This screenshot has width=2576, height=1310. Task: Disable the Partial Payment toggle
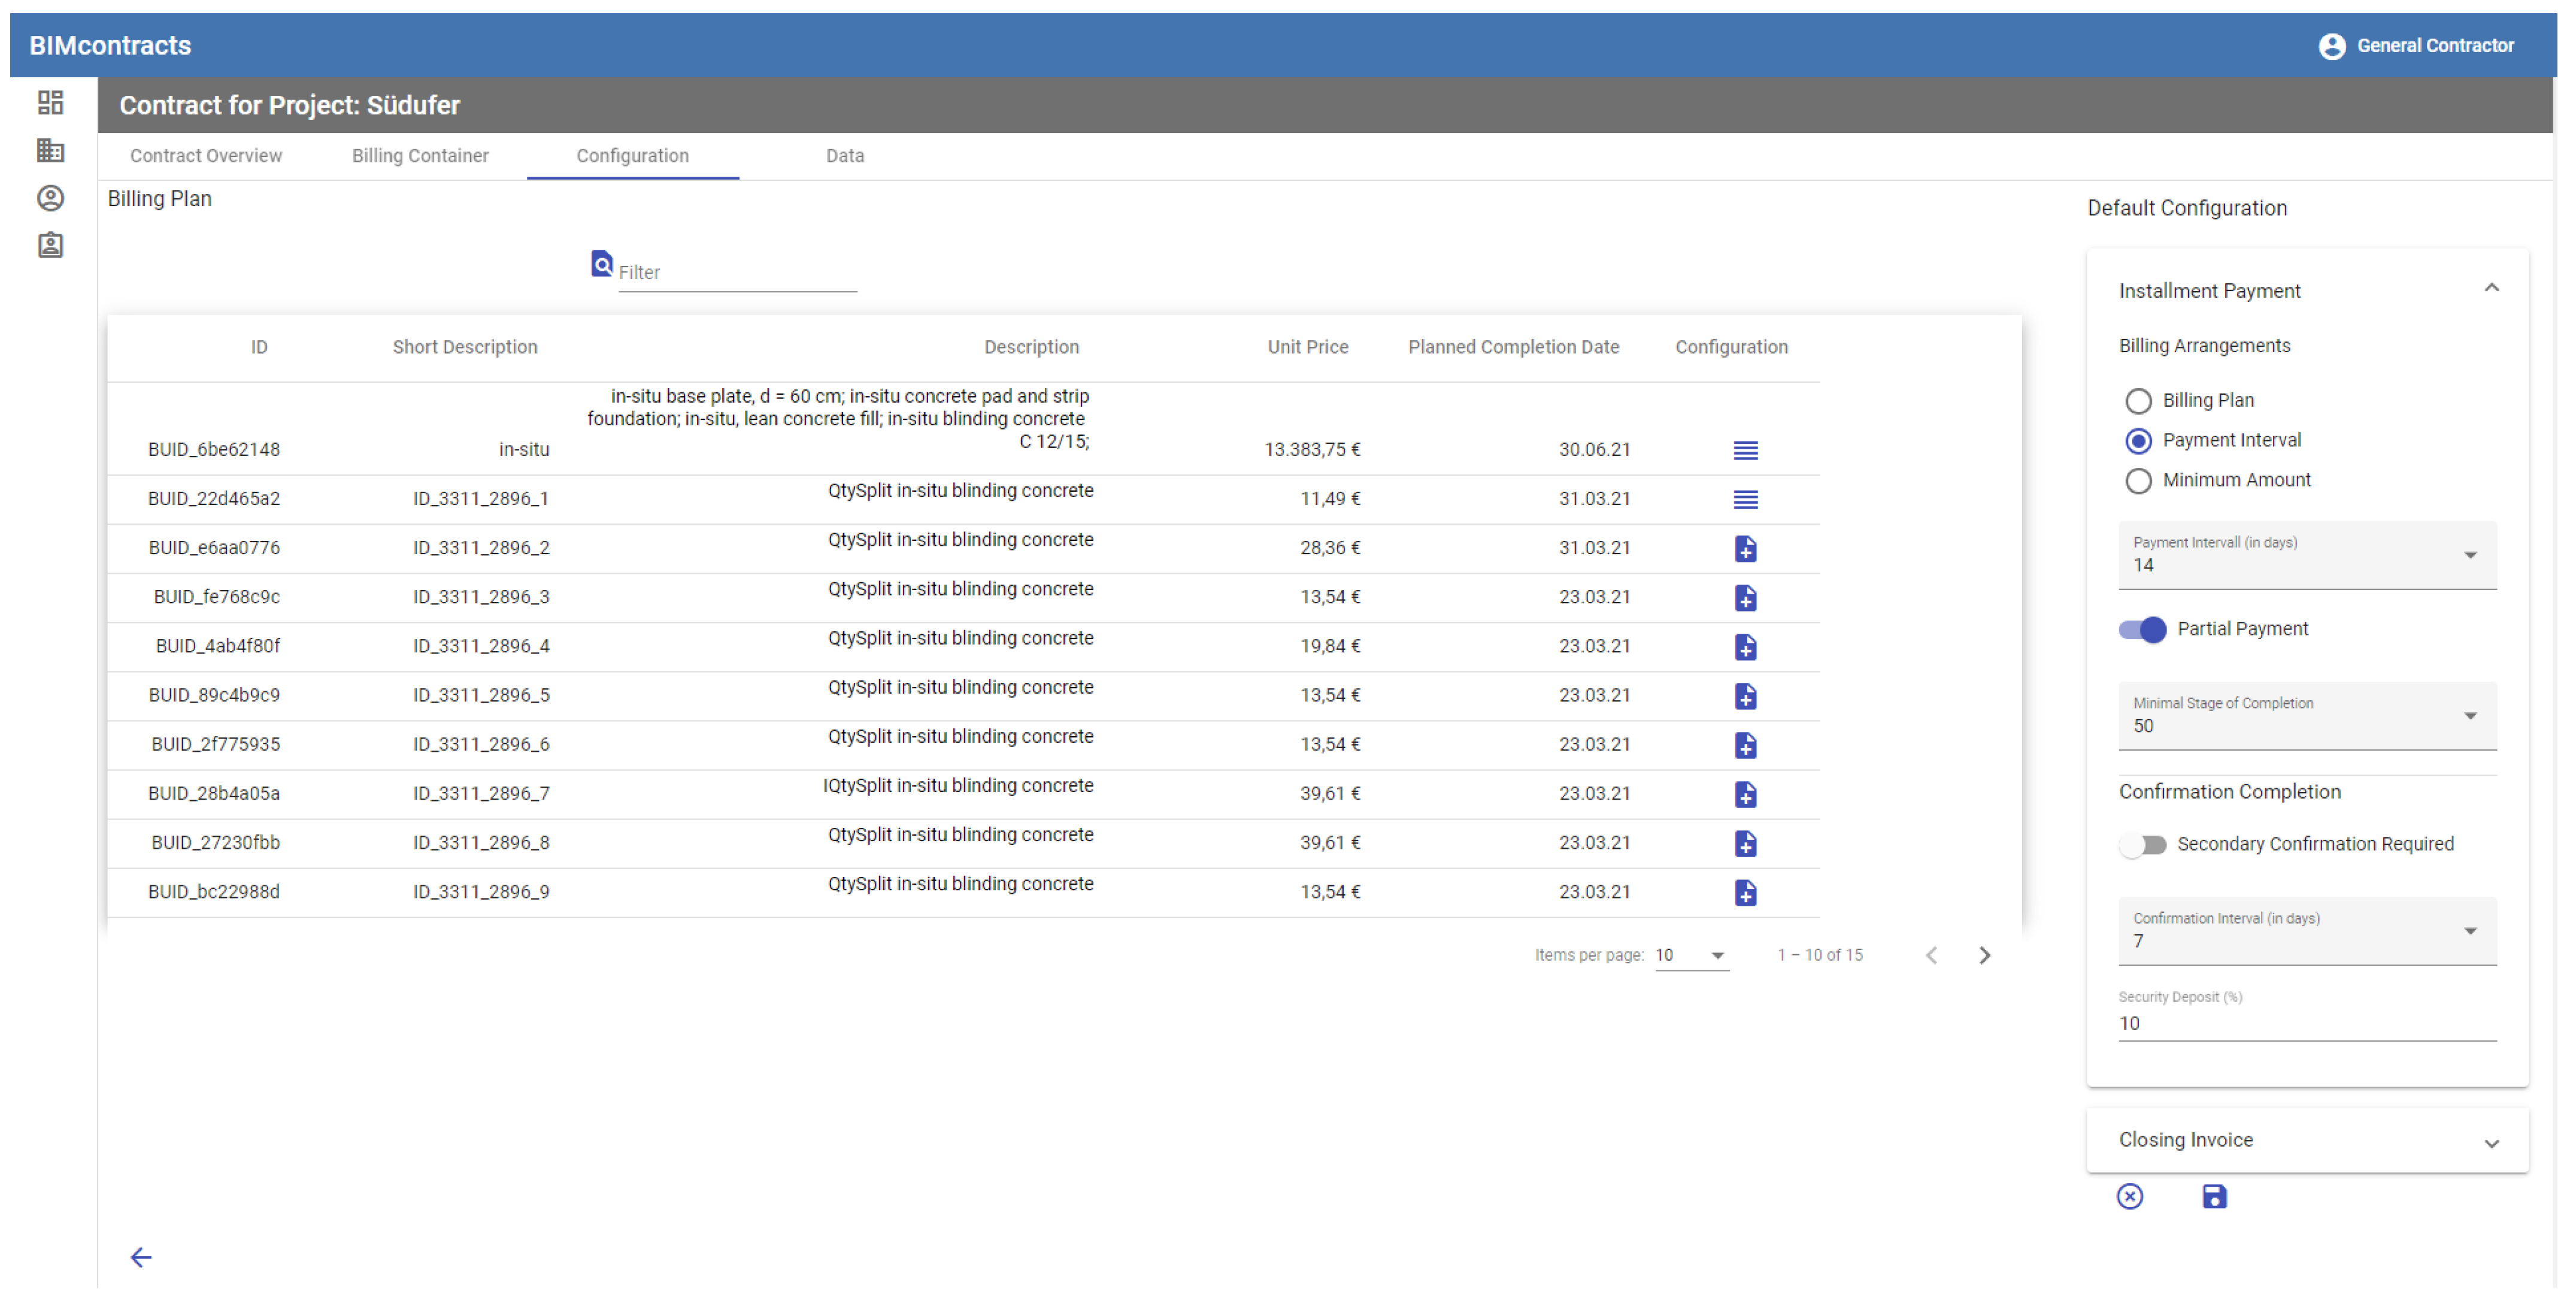click(x=2142, y=629)
